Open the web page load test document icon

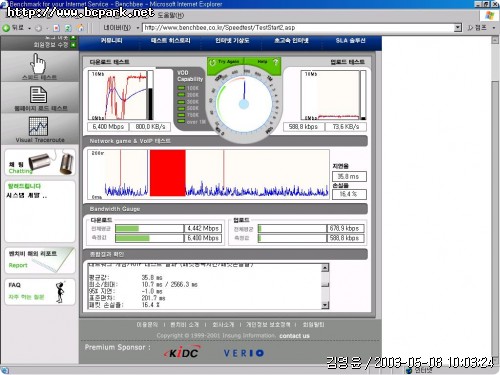click(38, 95)
